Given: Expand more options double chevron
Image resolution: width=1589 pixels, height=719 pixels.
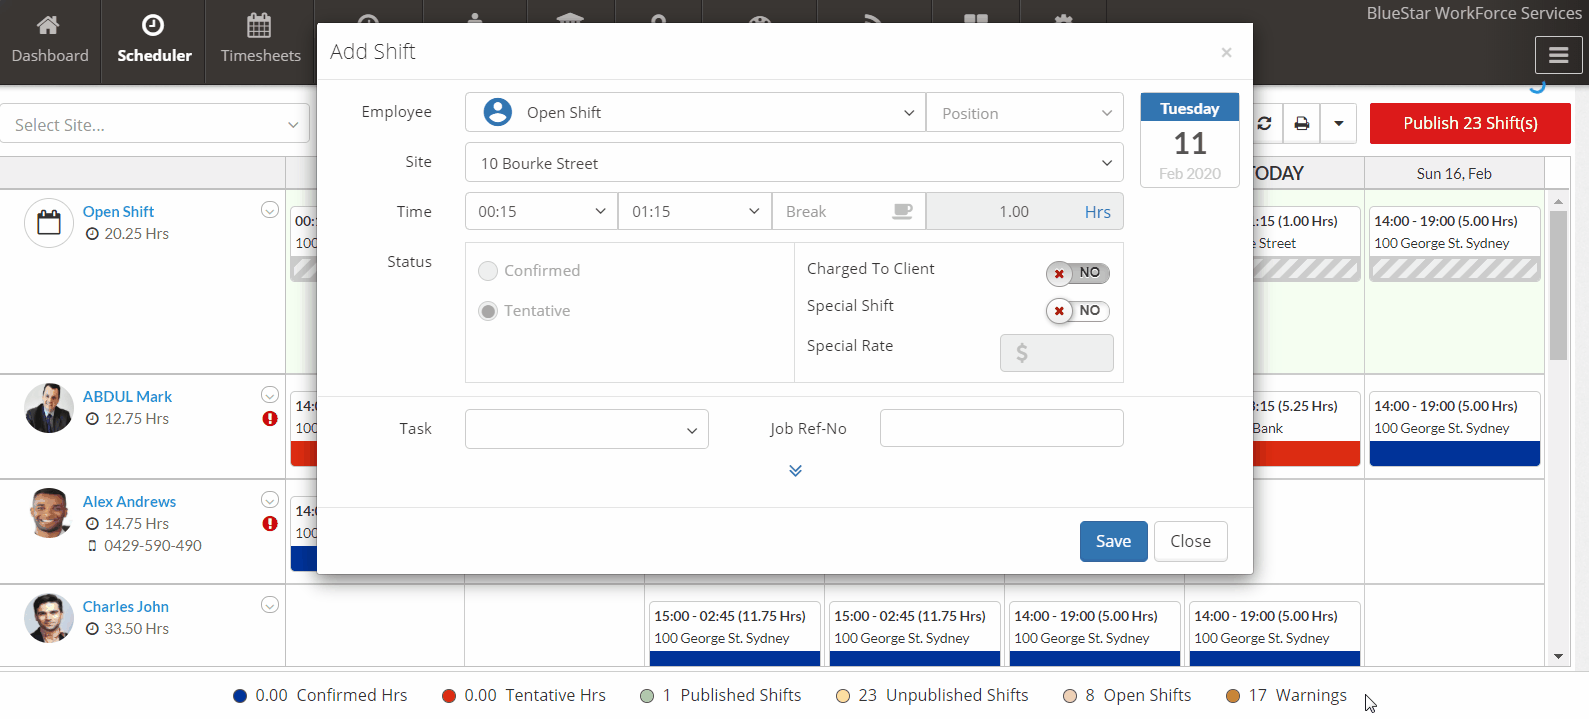Looking at the screenshot, I should tap(795, 471).
